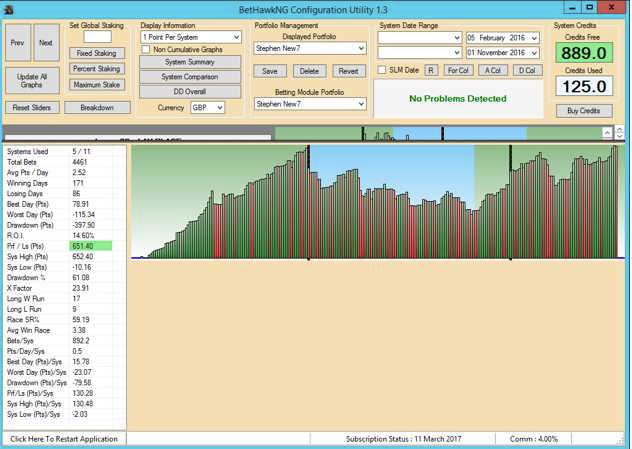
Task: Open first blank System Date Range dropdown
Action: tap(420, 38)
